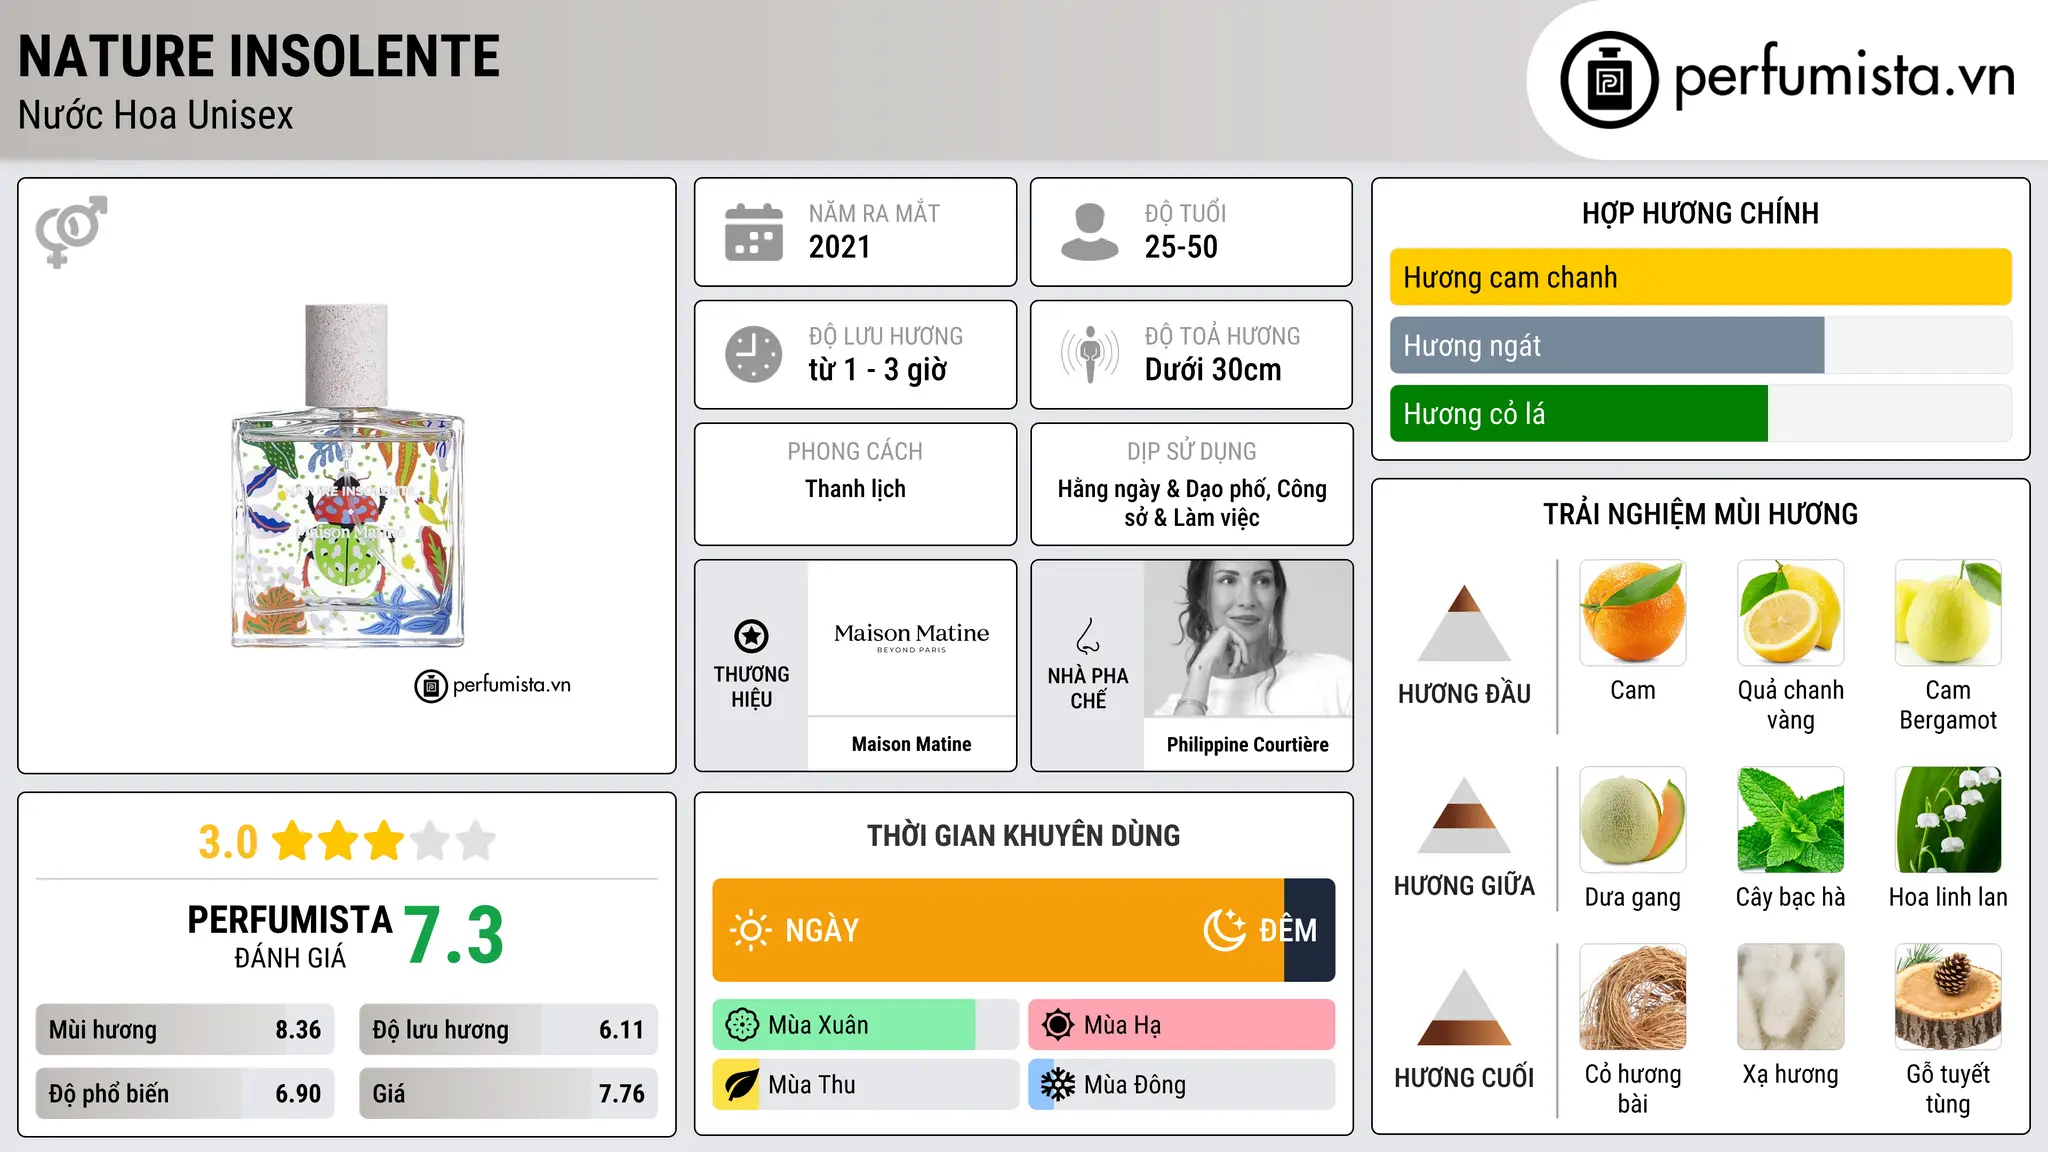Select the Xạ hương musk image

click(x=1790, y=997)
